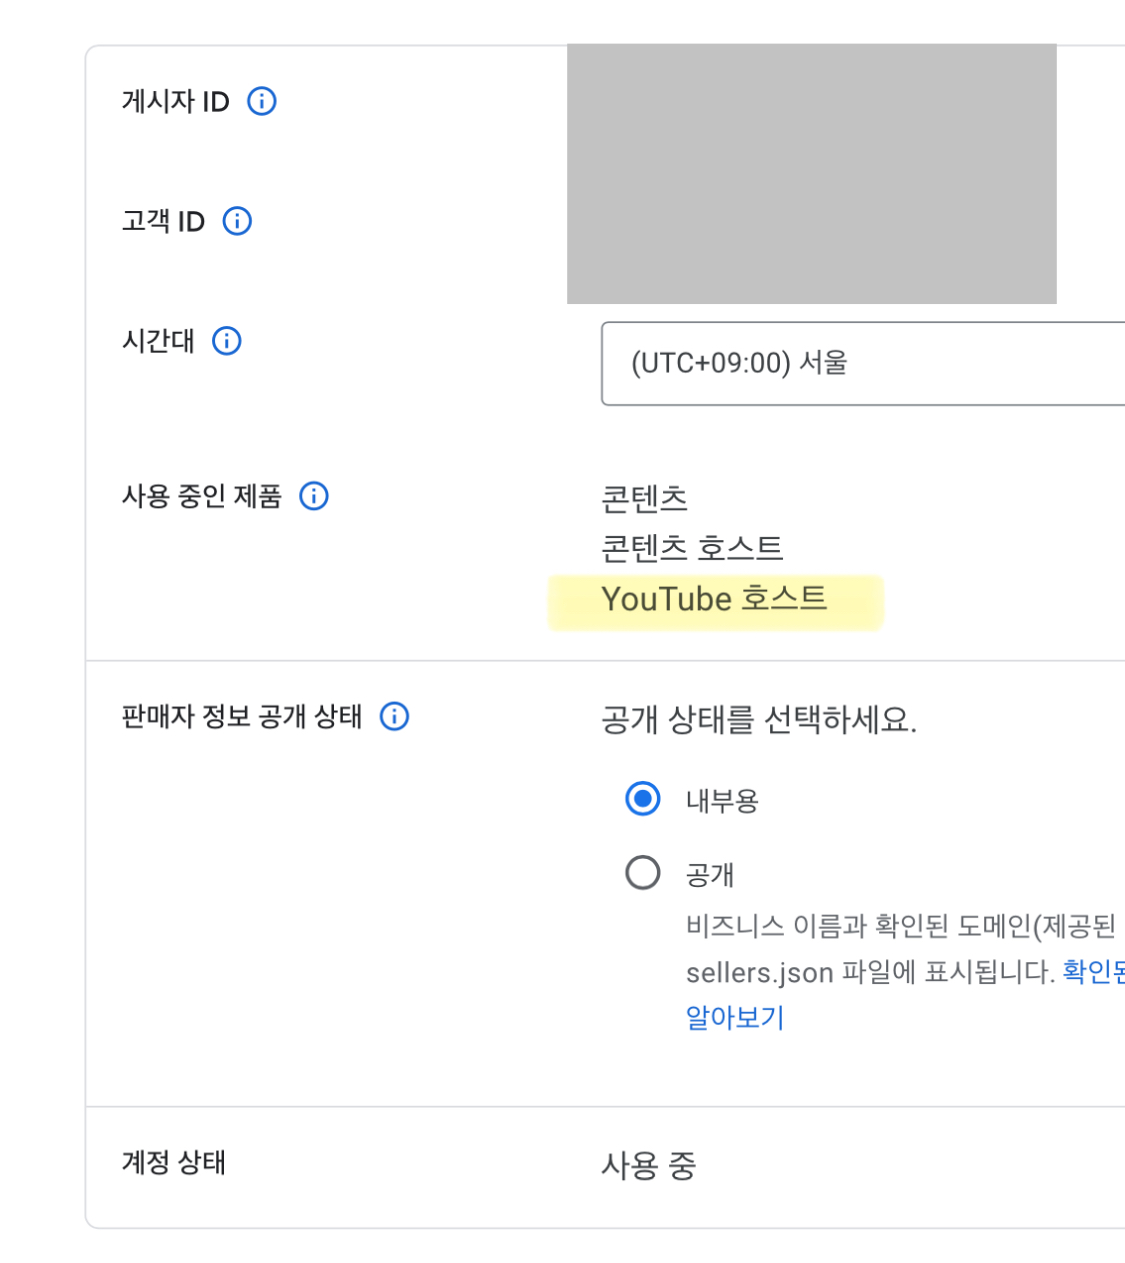Click the 고객 ID label

[x=164, y=221]
